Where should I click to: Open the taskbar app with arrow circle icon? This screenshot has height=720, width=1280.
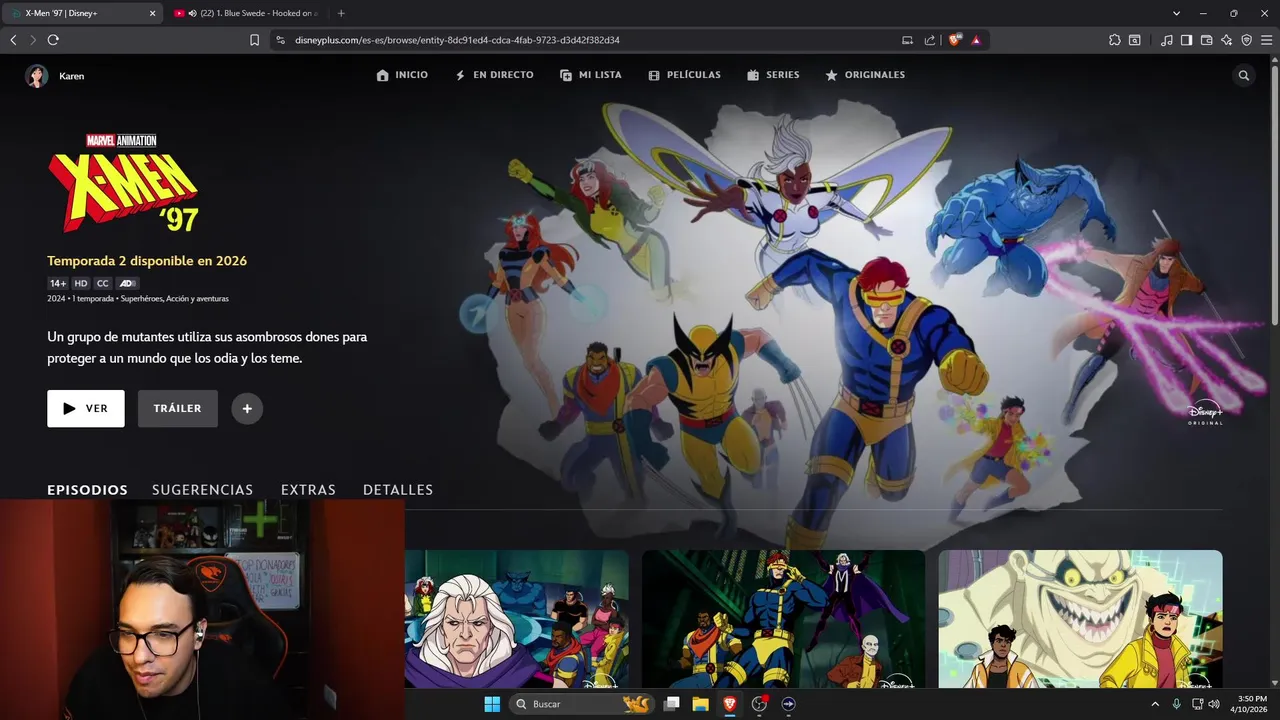(788, 704)
